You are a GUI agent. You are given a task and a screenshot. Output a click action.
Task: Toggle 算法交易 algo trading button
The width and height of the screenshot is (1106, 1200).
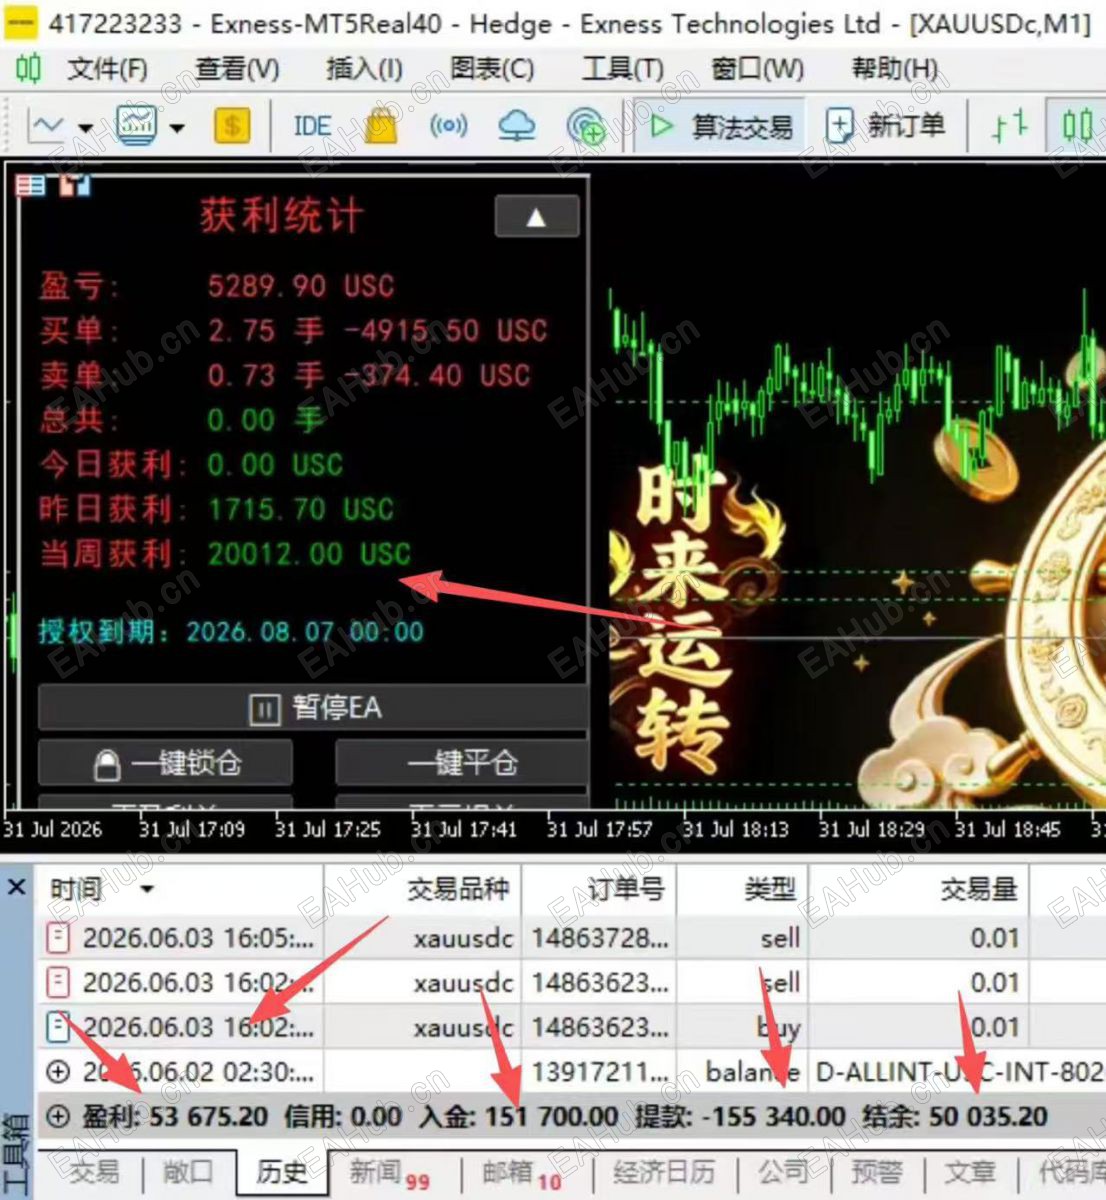[719, 126]
